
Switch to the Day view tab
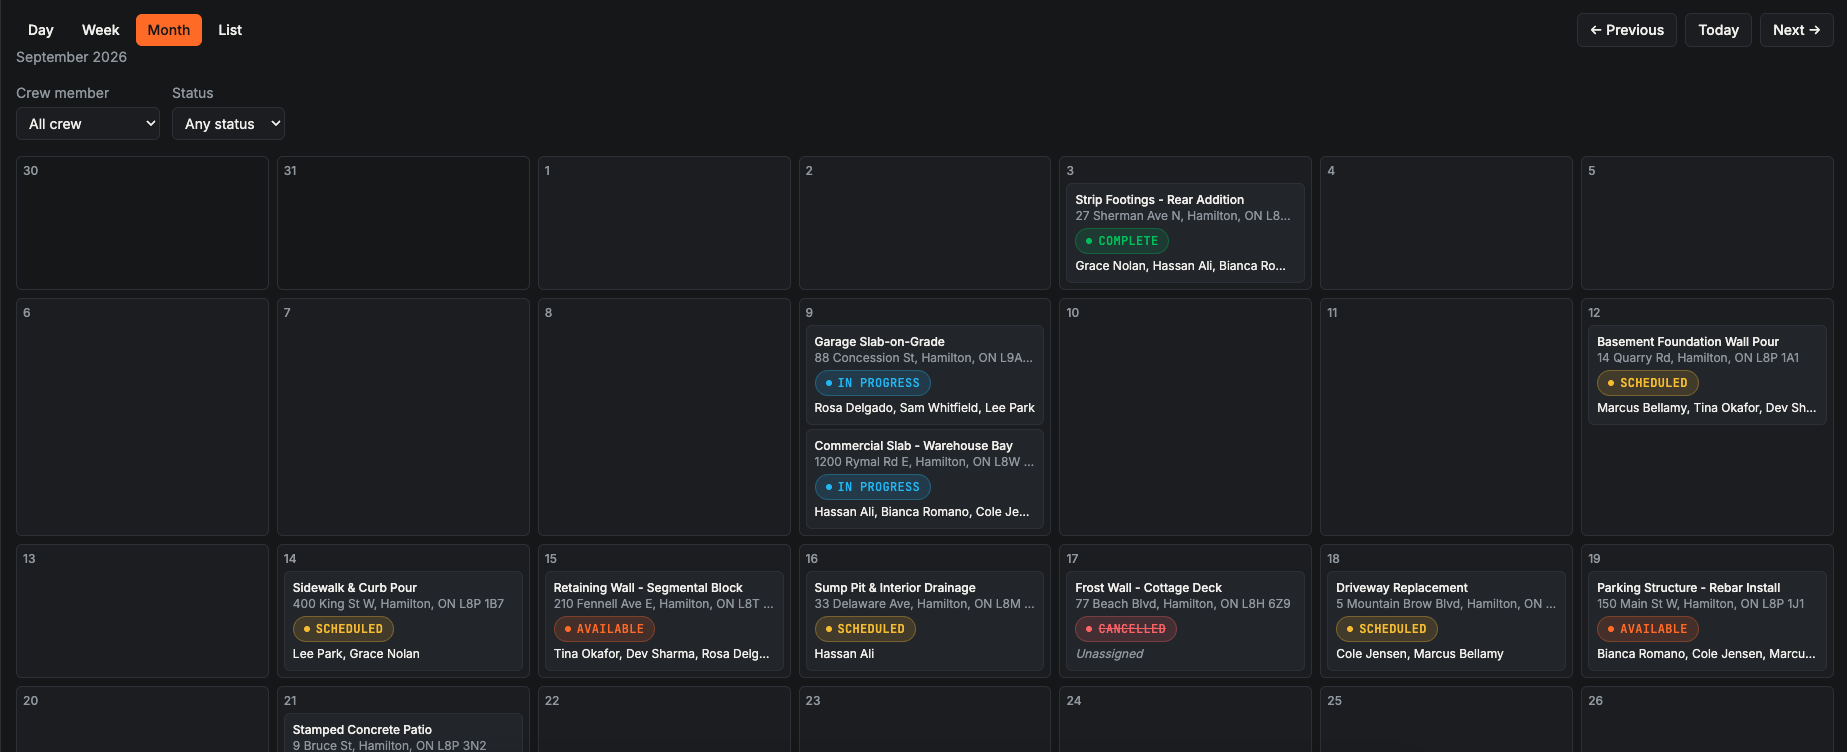(x=41, y=30)
